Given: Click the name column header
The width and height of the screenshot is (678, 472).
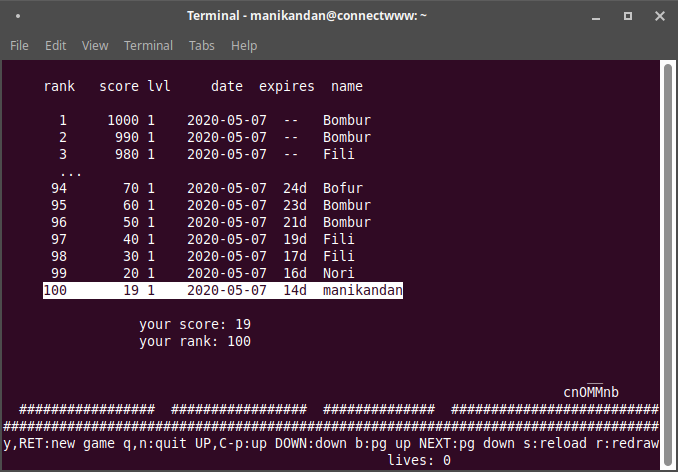Looking at the screenshot, I should coord(347,86).
